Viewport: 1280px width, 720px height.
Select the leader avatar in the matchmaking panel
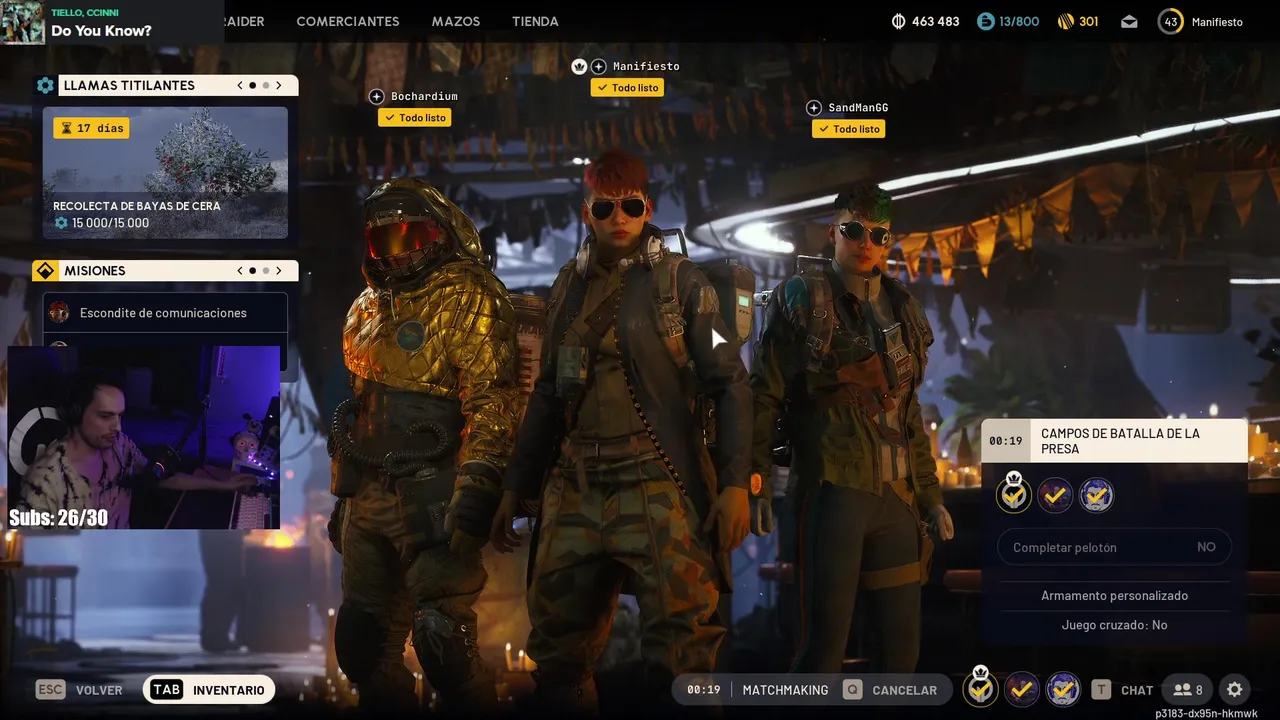[x=1014, y=494]
